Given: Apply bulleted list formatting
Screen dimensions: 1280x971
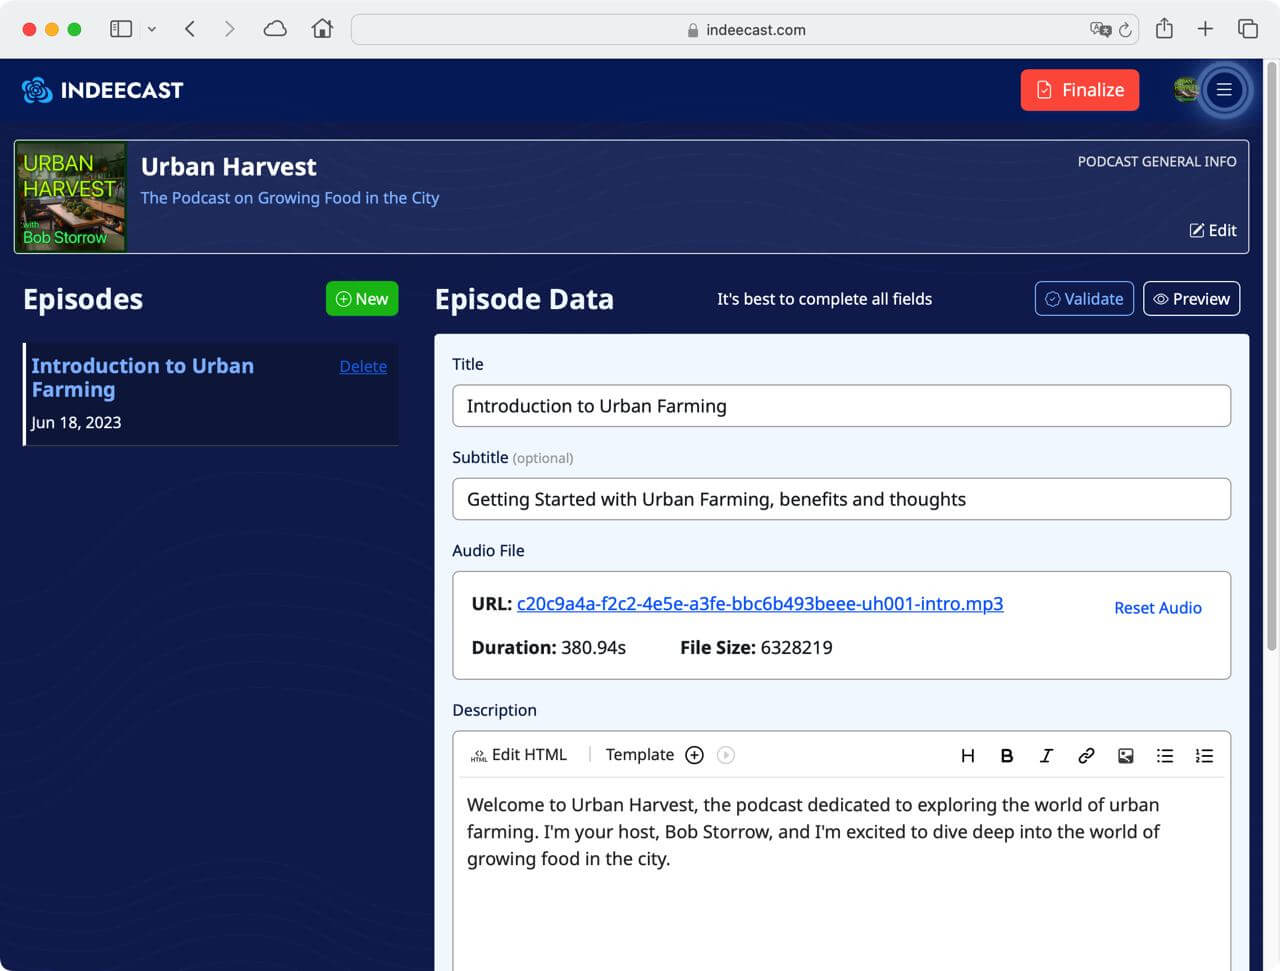Looking at the screenshot, I should (x=1165, y=756).
